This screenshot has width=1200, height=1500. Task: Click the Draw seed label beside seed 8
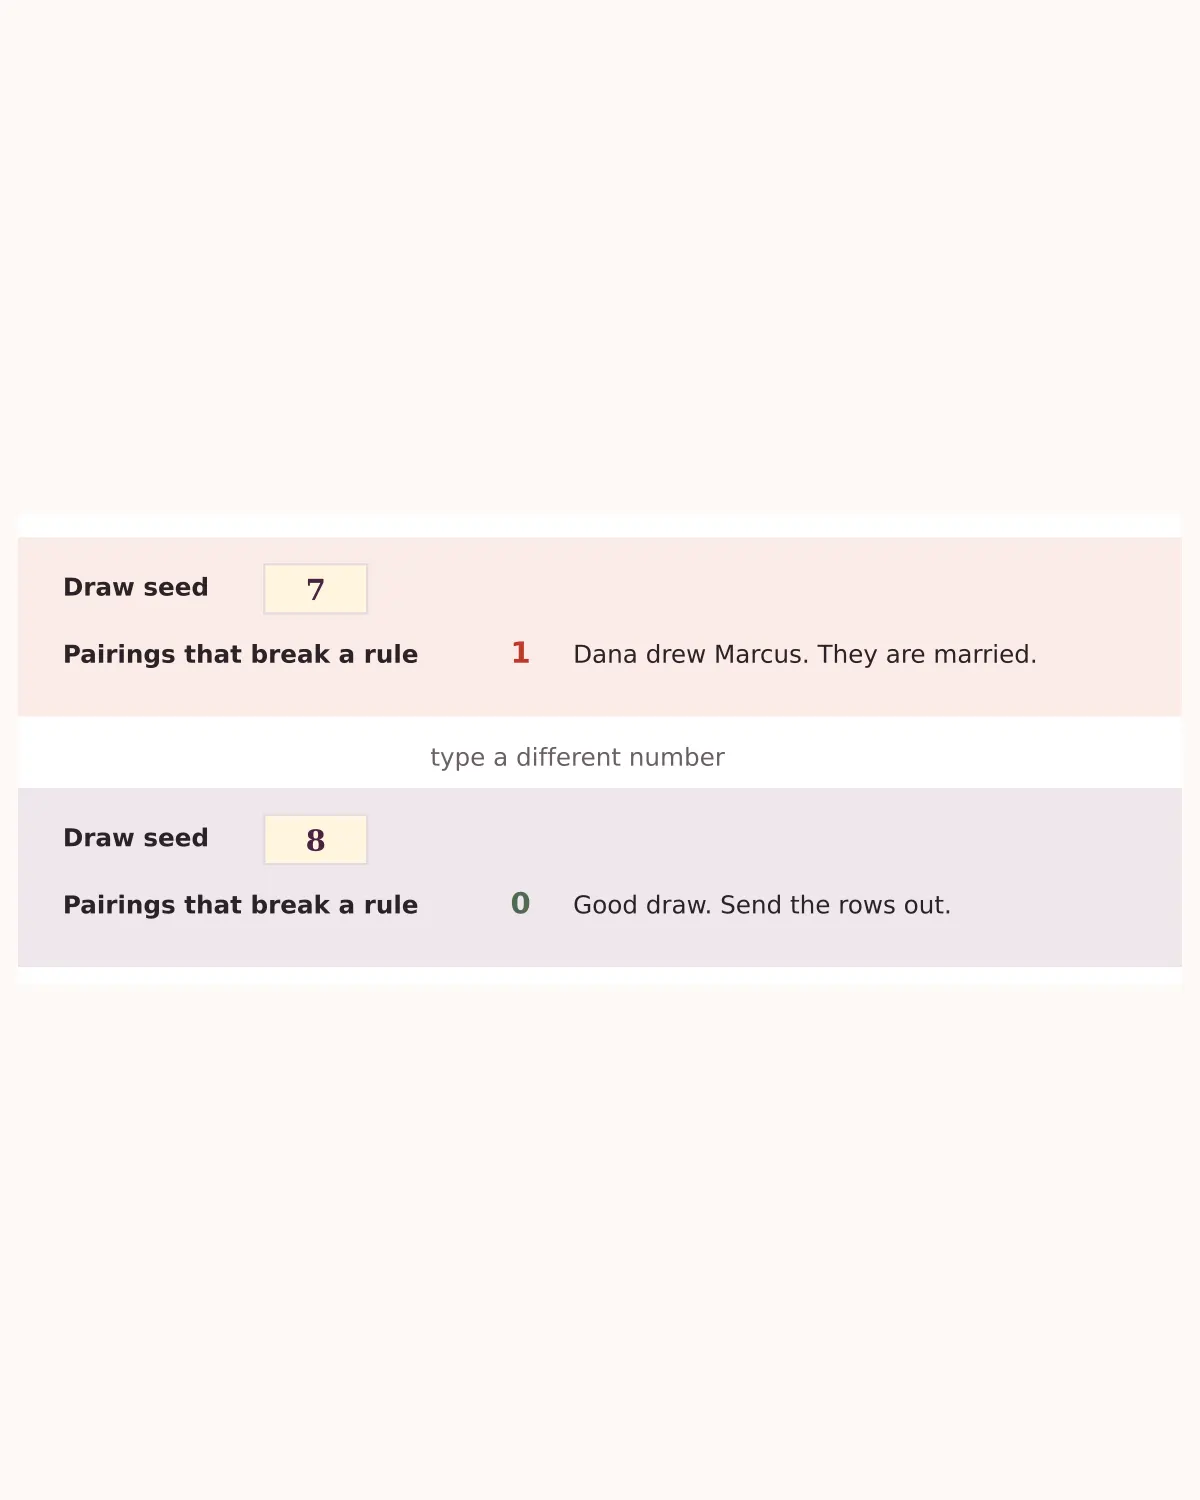[136, 838]
